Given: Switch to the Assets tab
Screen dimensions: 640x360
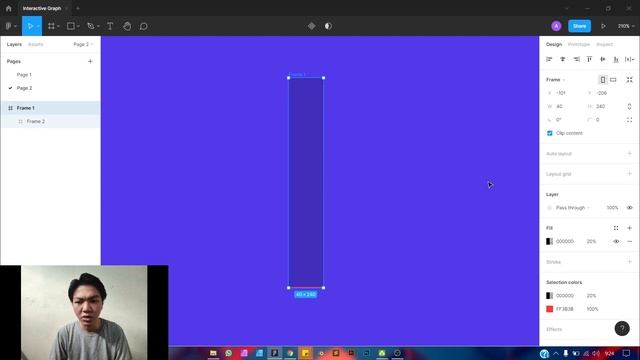Looking at the screenshot, I should click(36, 44).
